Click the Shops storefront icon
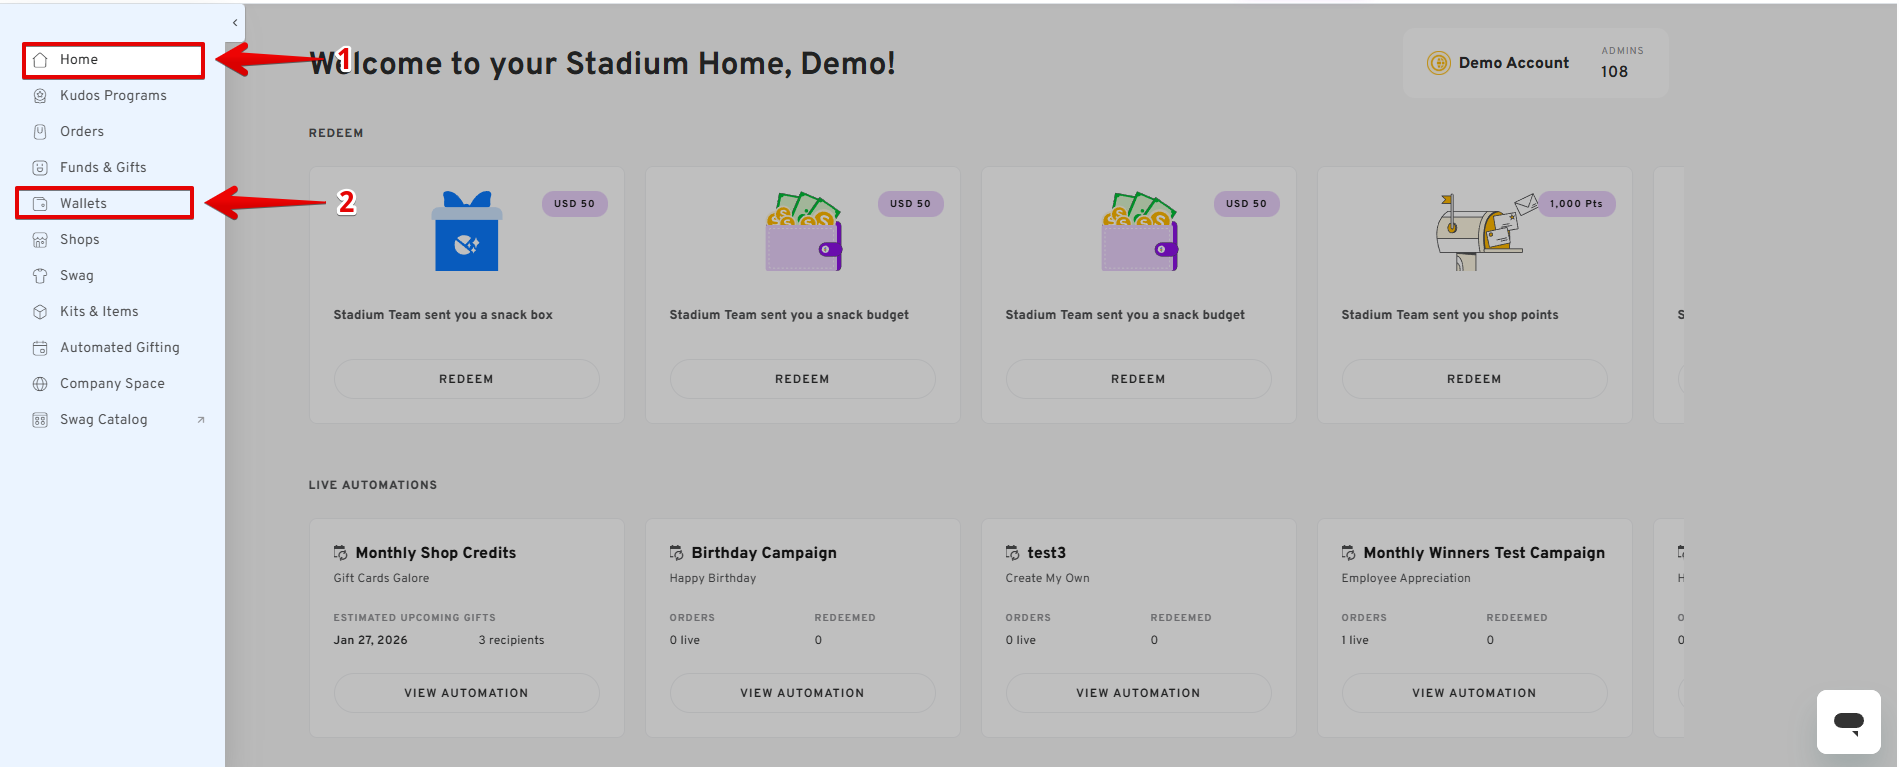The image size is (1899, 767). pyautogui.click(x=40, y=240)
